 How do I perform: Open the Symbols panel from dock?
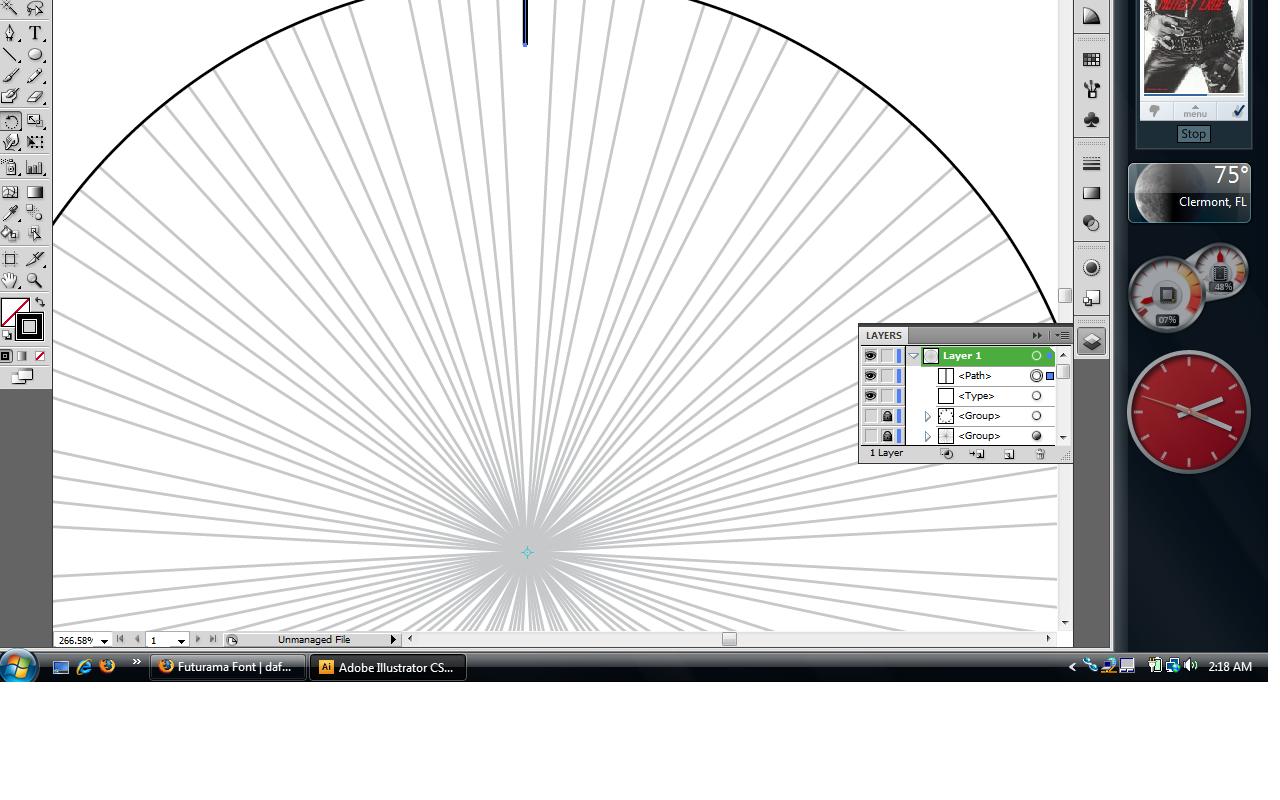[1091, 120]
